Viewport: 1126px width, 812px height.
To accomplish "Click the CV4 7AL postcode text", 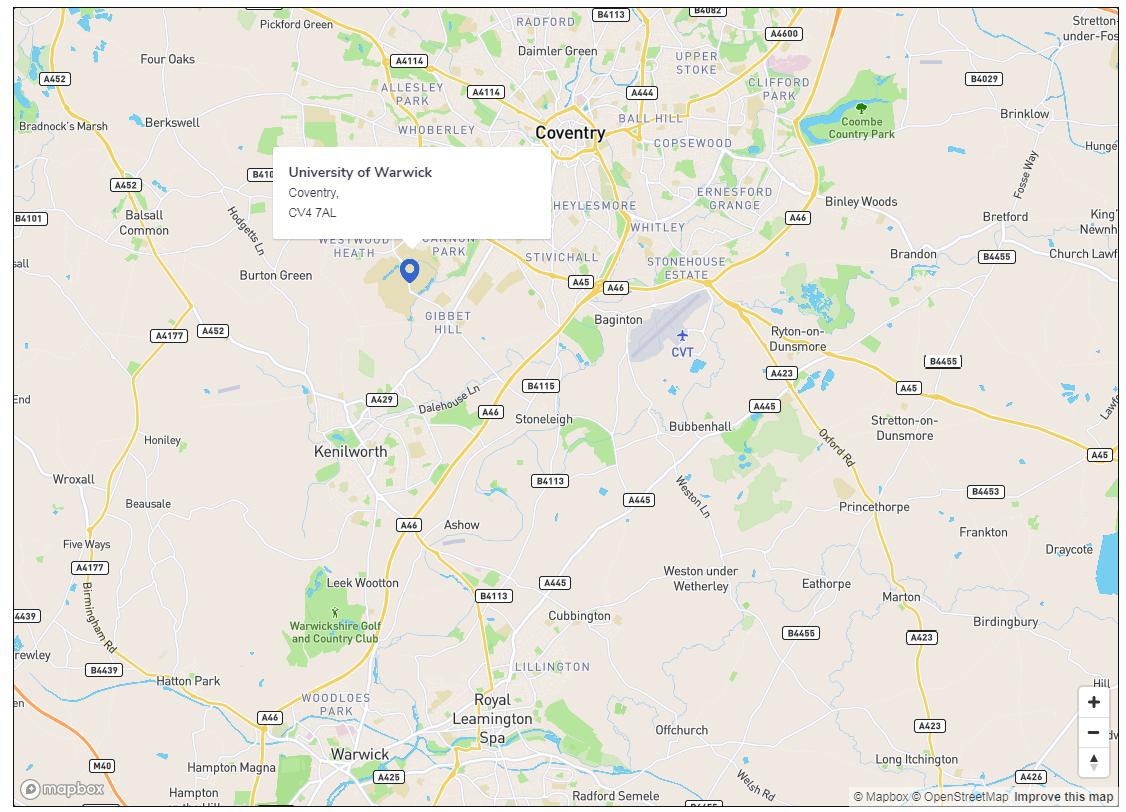I will tap(312, 213).
